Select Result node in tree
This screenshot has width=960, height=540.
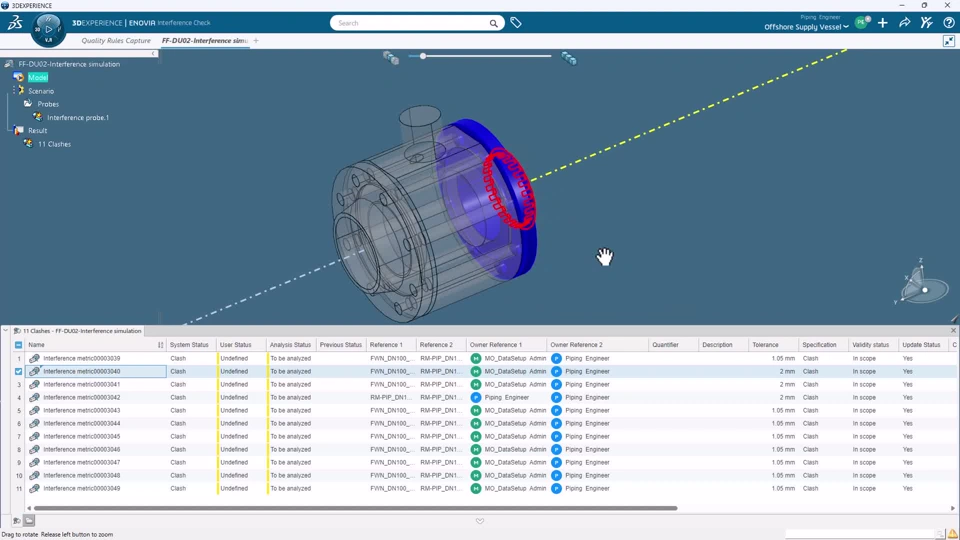pyautogui.click(x=37, y=130)
